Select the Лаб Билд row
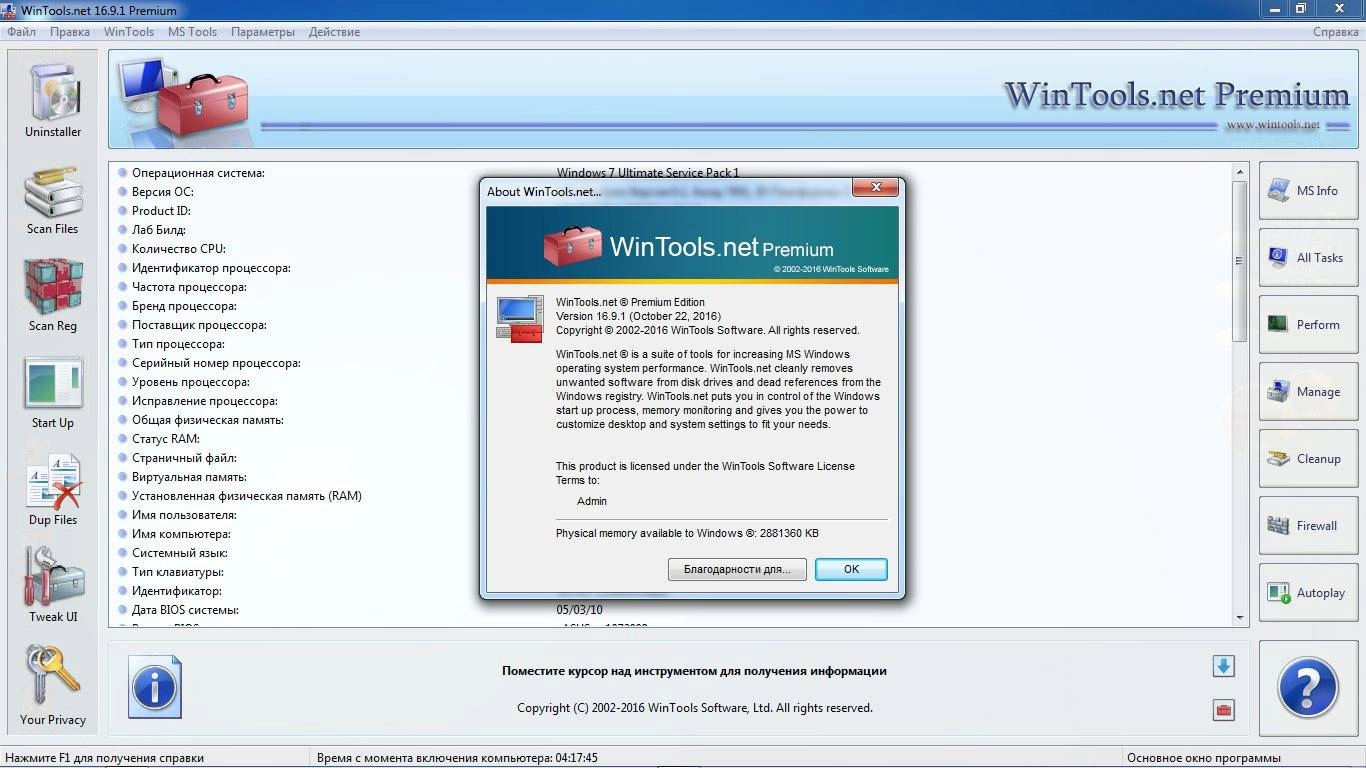The height and width of the screenshot is (768, 1366). pyautogui.click(x=672, y=230)
